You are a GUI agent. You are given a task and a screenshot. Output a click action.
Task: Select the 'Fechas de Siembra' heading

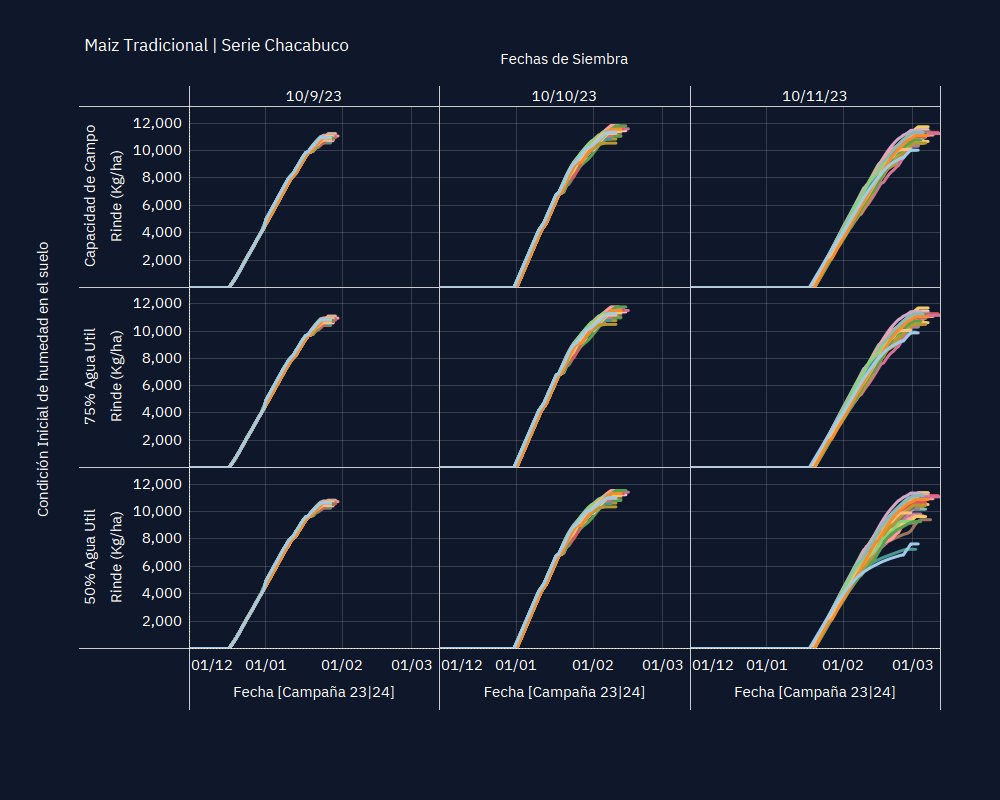coord(564,59)
